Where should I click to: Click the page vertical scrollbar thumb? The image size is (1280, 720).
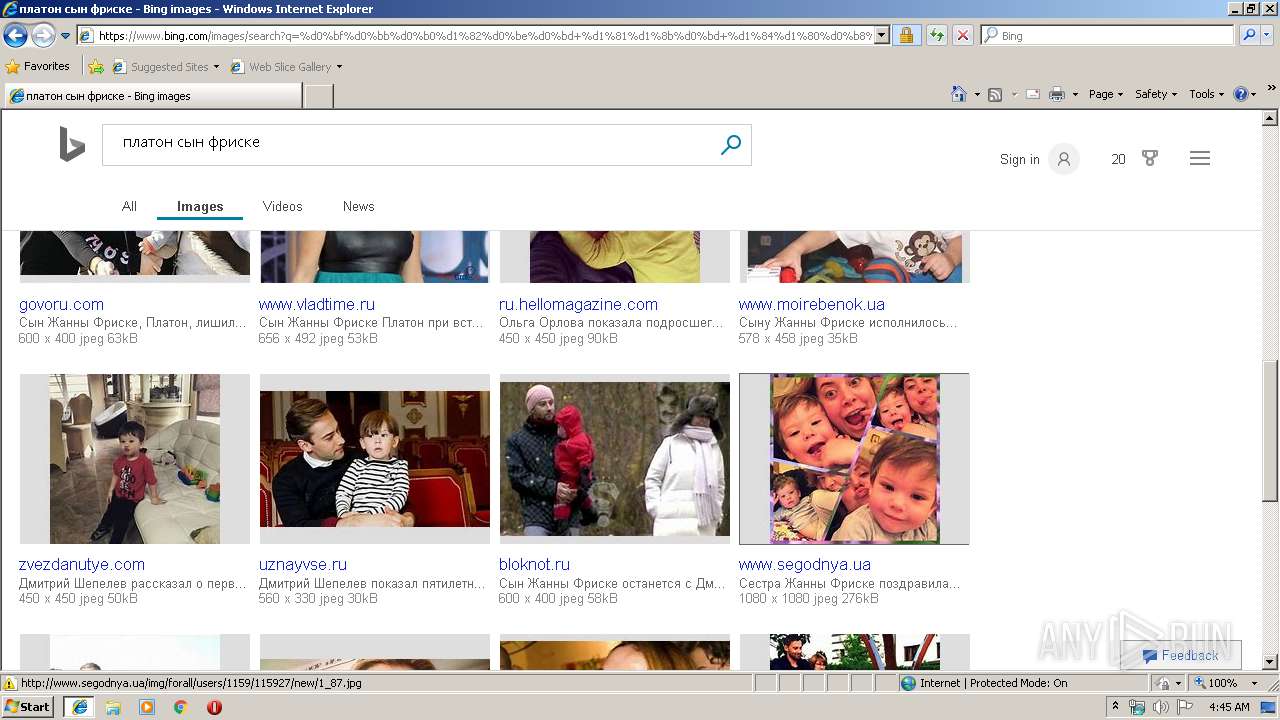[1270, 431]
